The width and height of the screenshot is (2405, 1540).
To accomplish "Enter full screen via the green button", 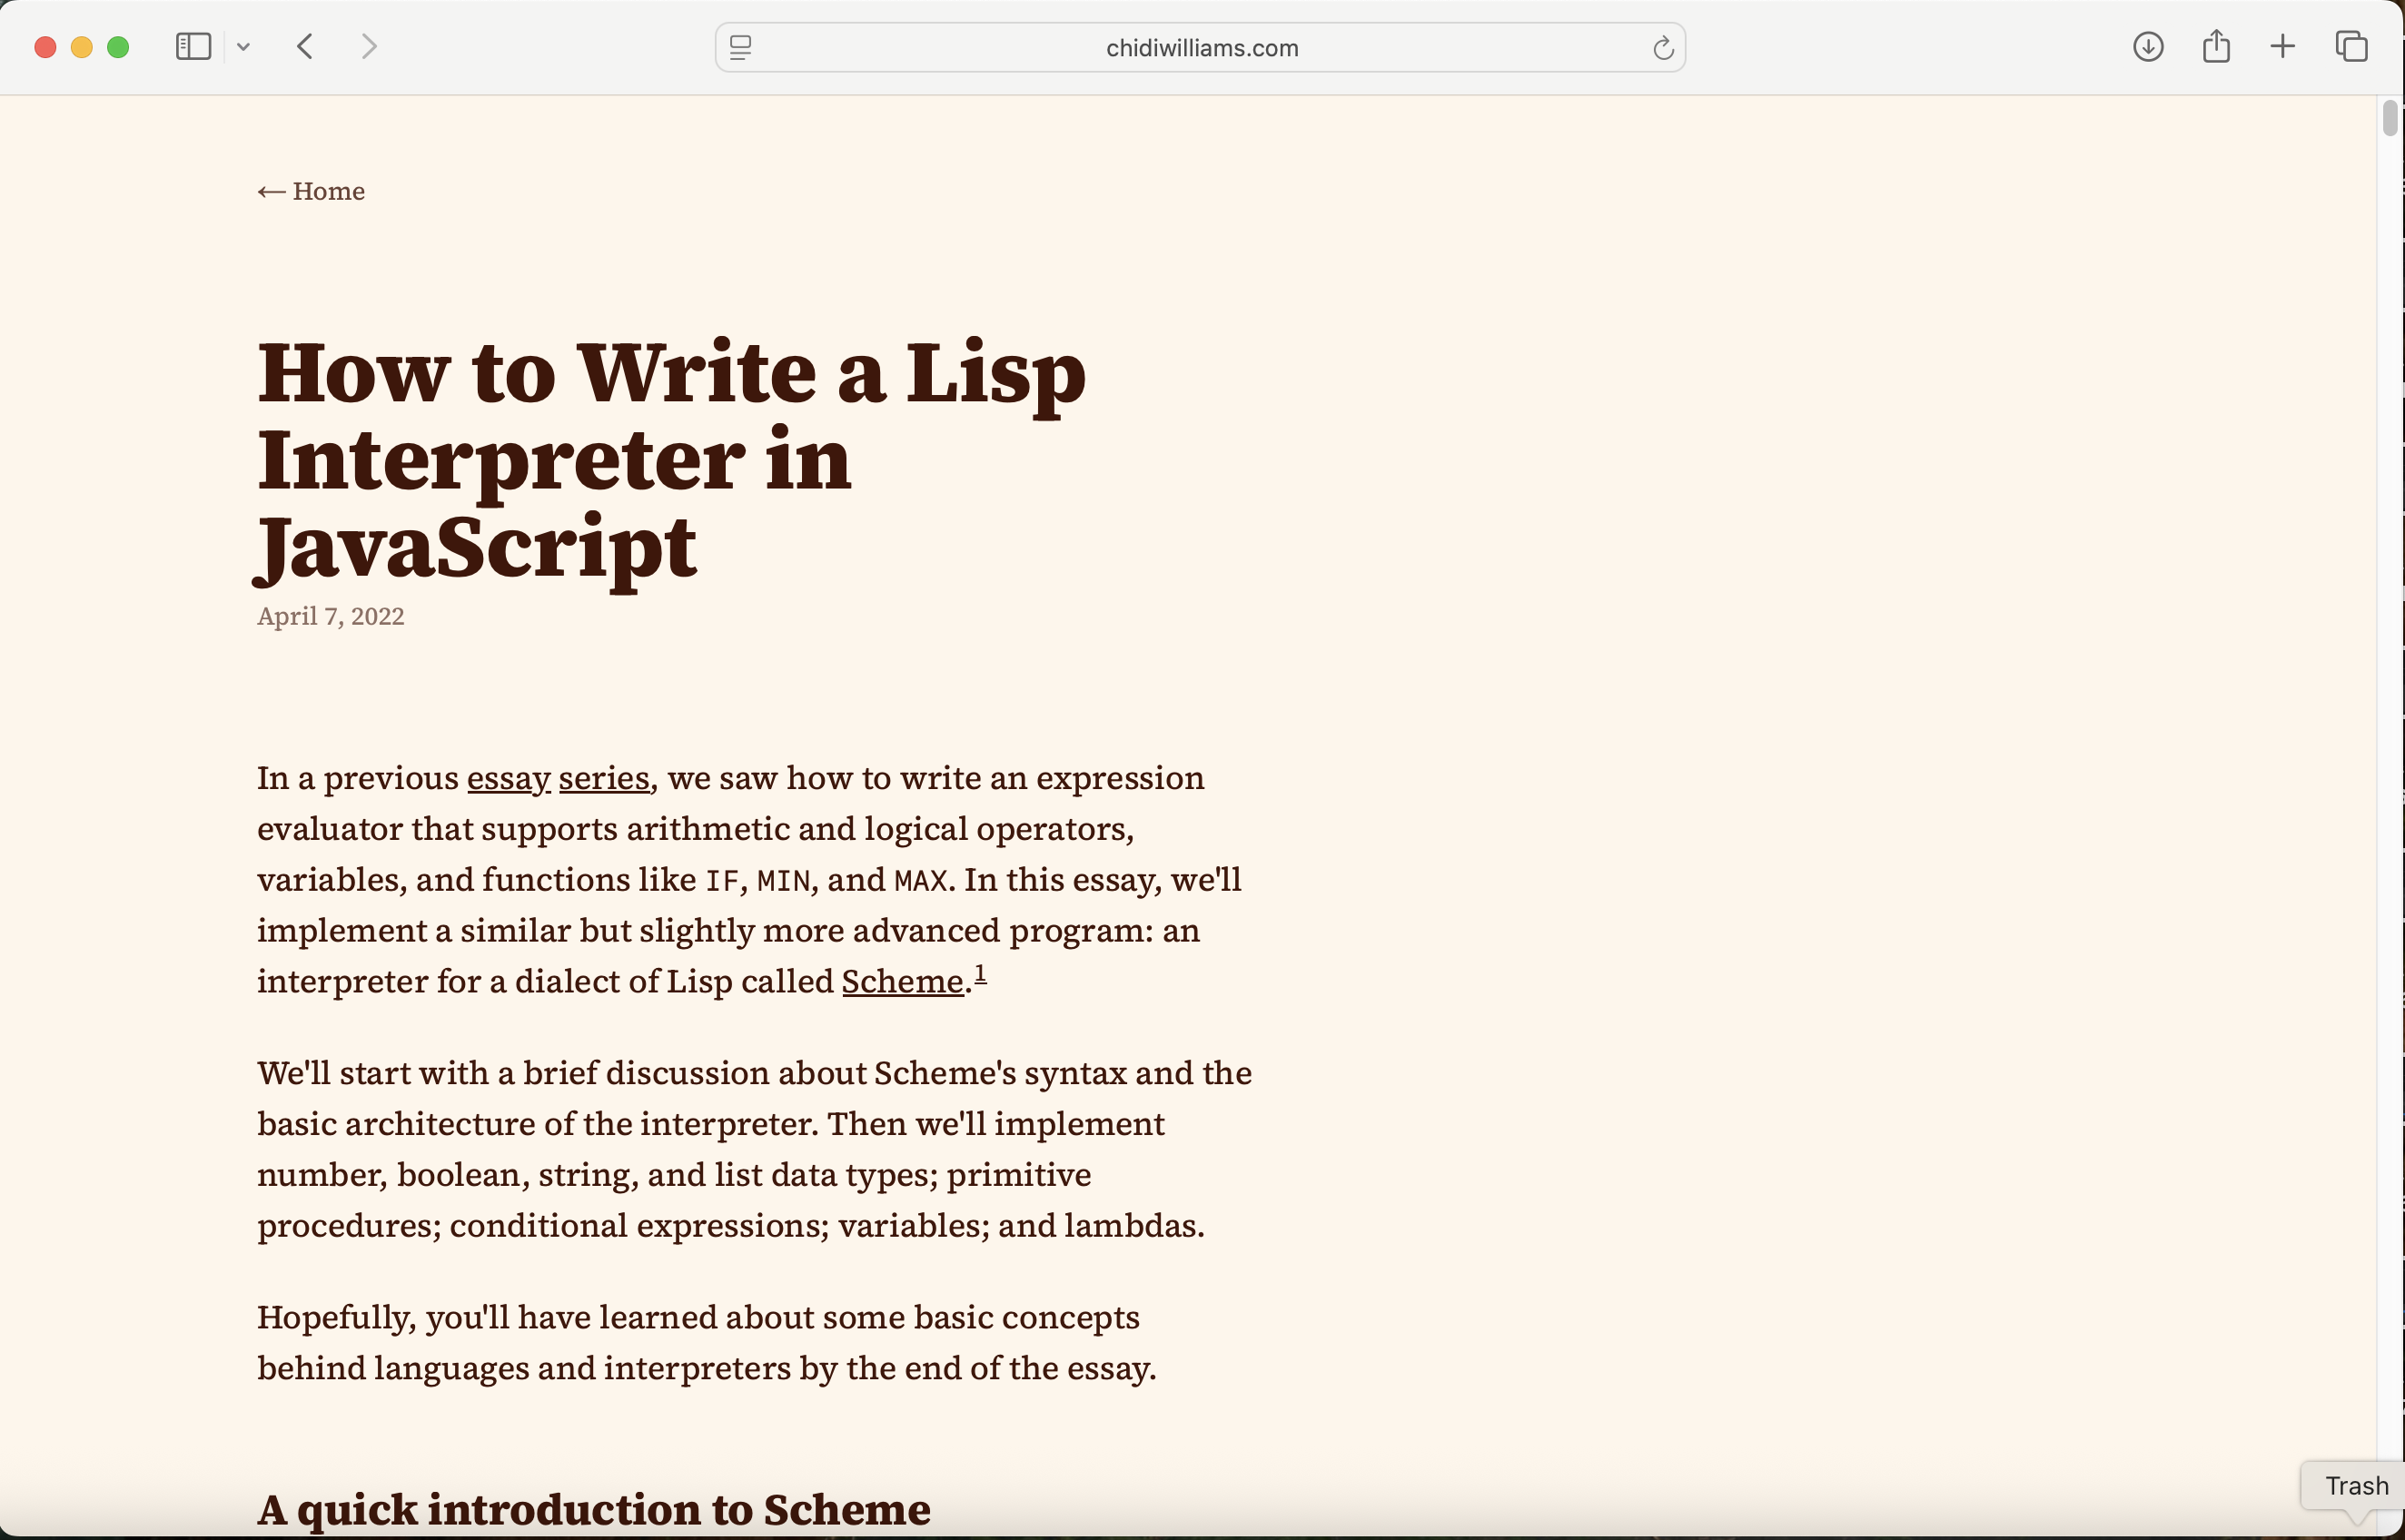I will (x=118, y=46).
